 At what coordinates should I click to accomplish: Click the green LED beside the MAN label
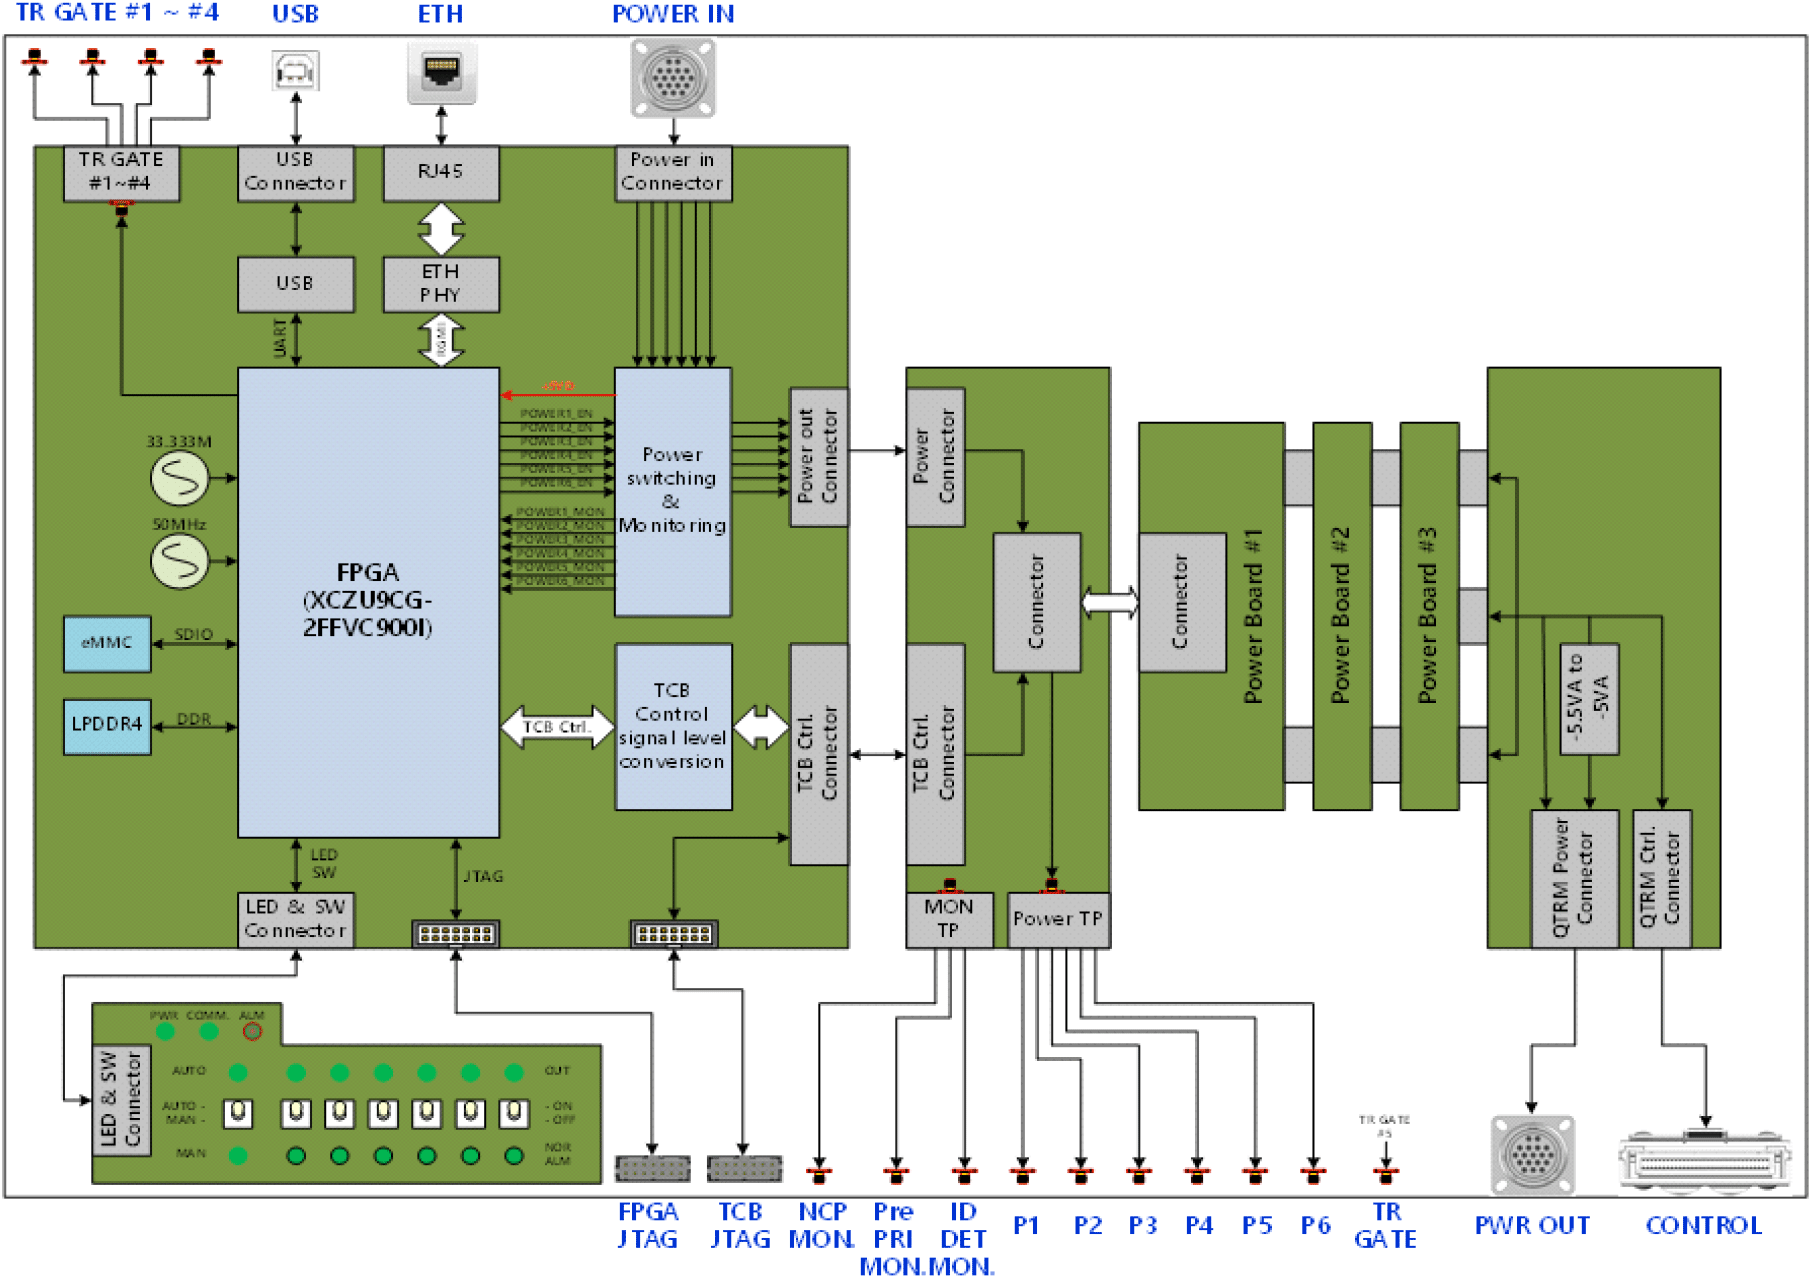tap(238, 1156)
